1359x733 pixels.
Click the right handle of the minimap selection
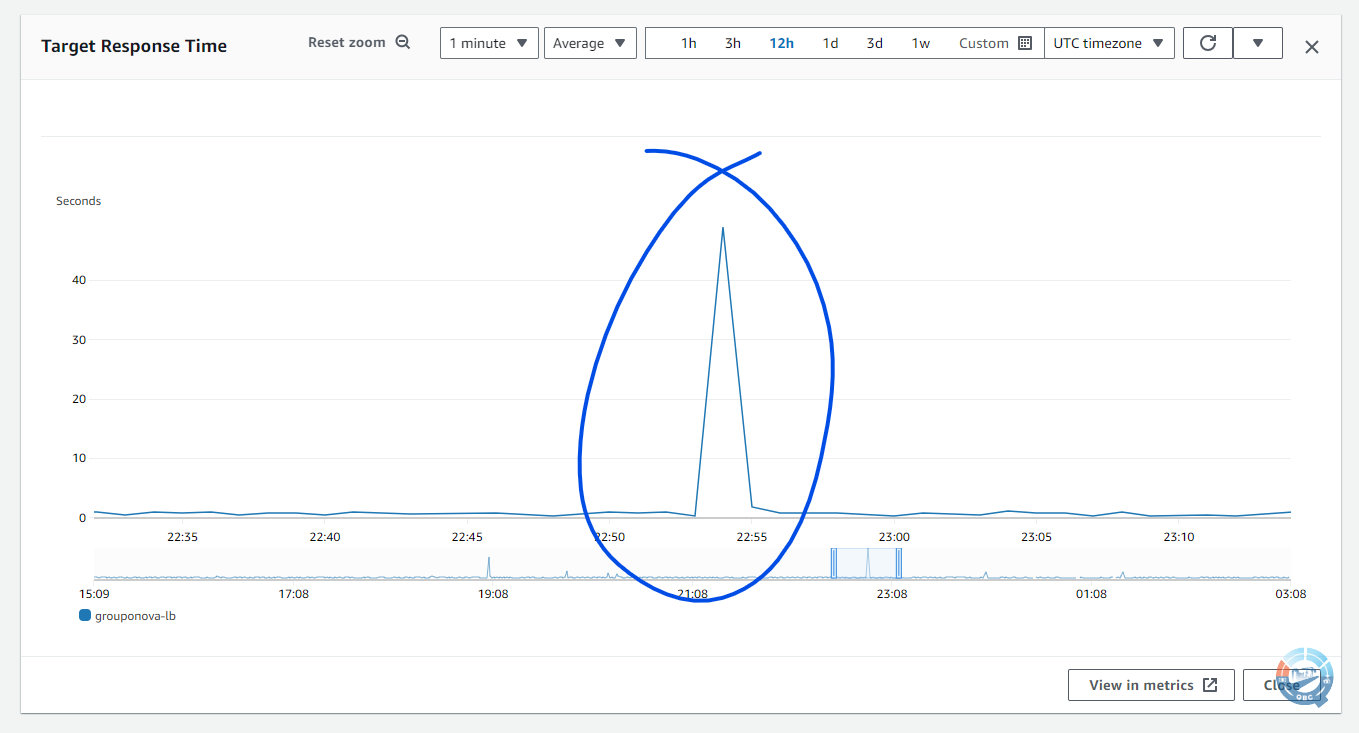(899, 563)
